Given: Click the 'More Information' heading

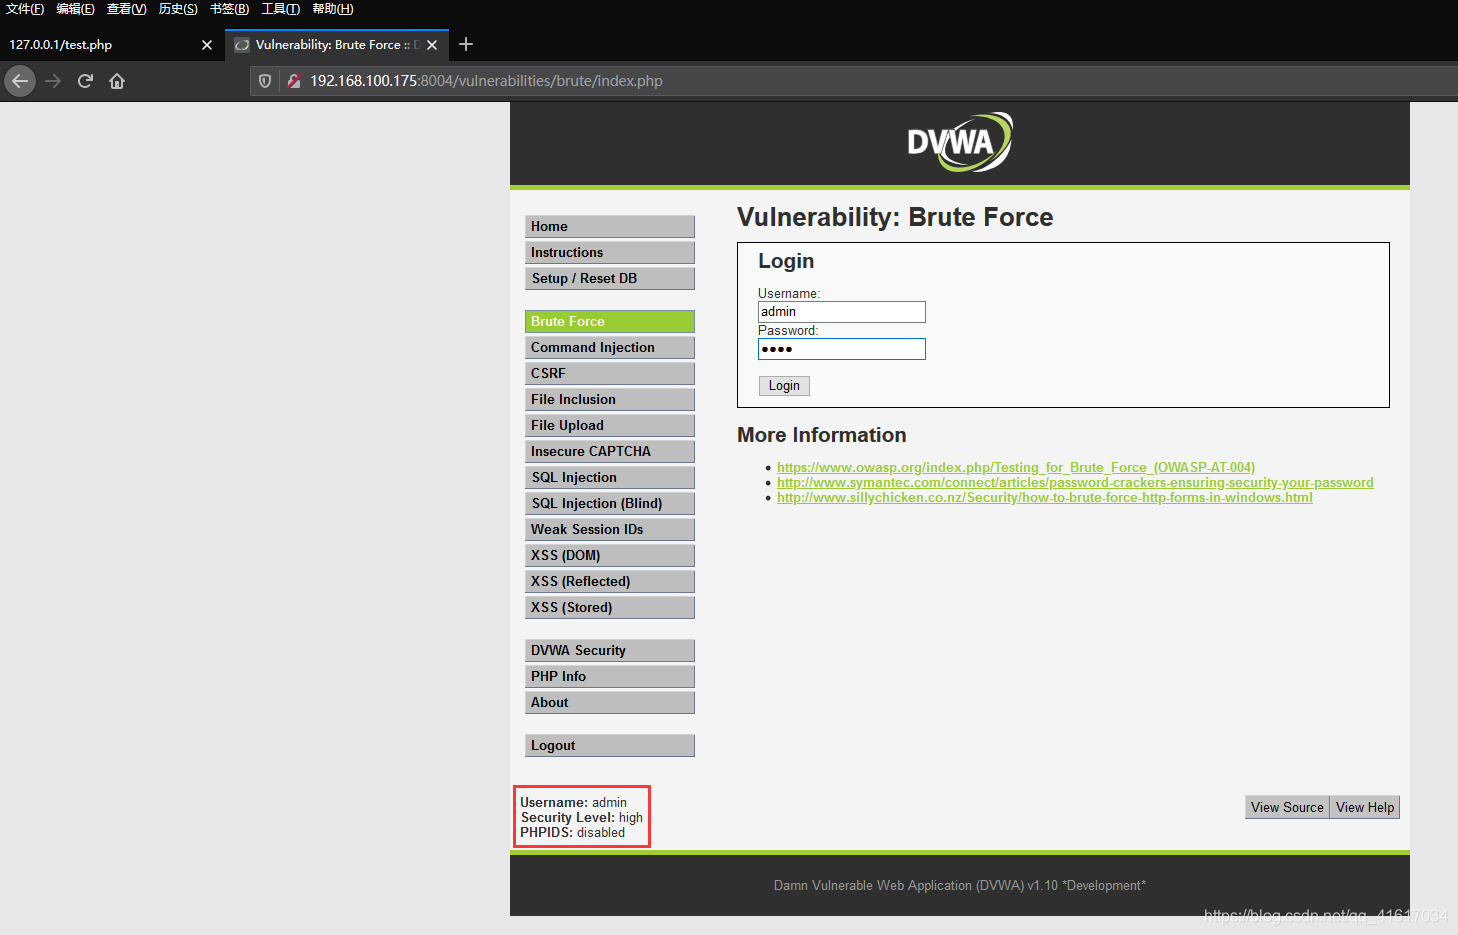Looking at the screenshot, I should tap(822, 435).
